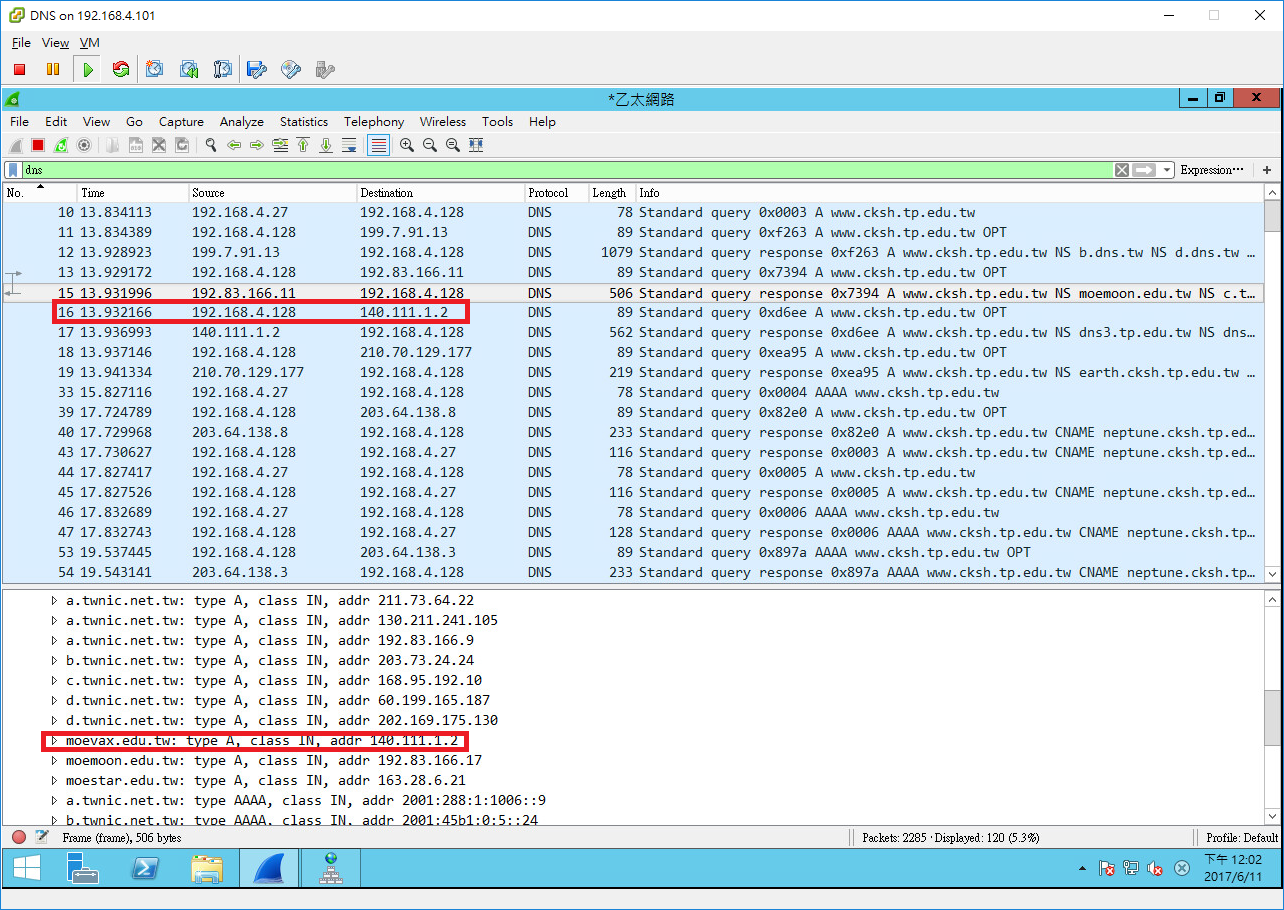Show hidden tray icons arrow
Viewport: 1284px width, 910px height.
pyautogui.click(x=1084, y=868)
